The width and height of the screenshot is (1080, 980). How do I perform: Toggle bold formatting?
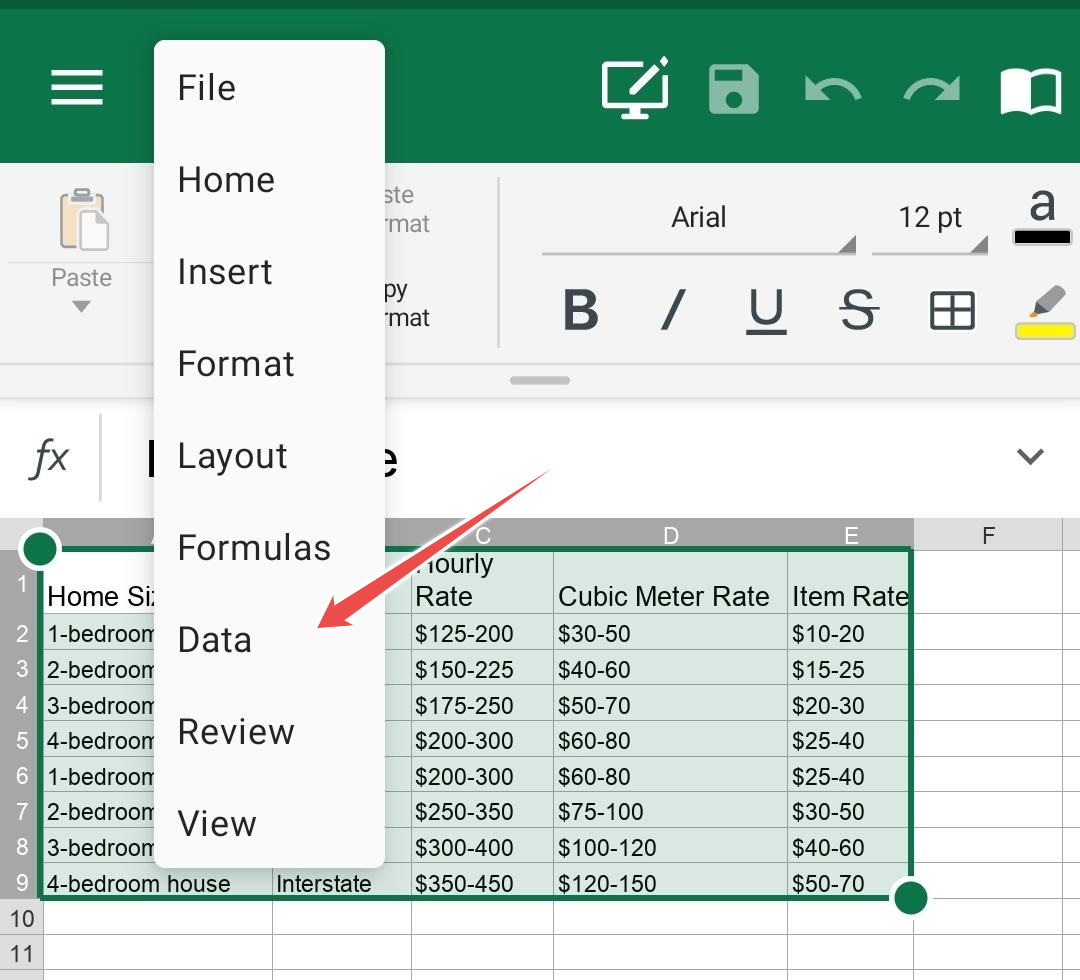click(580, 311)
